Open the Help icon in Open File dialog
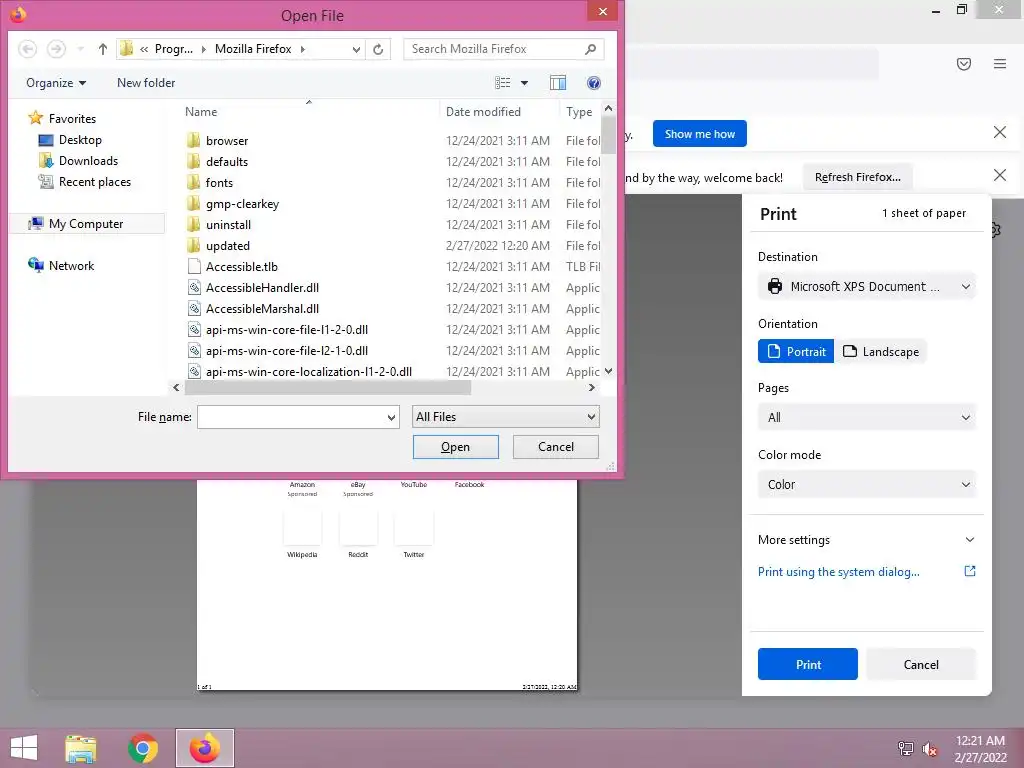1024x768 pixels. click(x=594, y=83)
